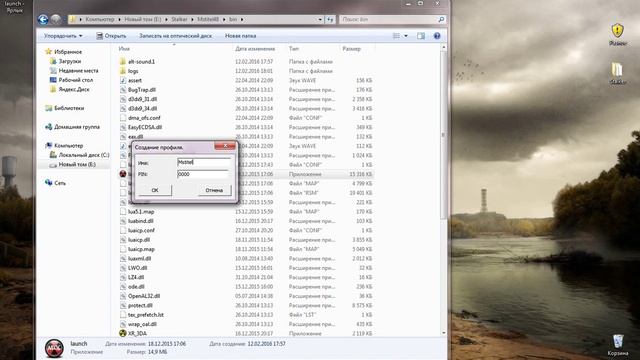Select the EasyECDSA.dll file icon
The width and height of the screenshot is (640, 360).
coord(123,127)
